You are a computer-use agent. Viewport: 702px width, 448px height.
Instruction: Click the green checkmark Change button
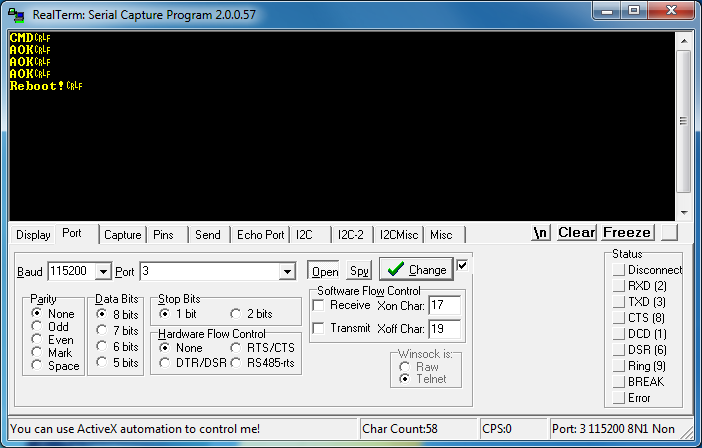[x=416, y=269]
